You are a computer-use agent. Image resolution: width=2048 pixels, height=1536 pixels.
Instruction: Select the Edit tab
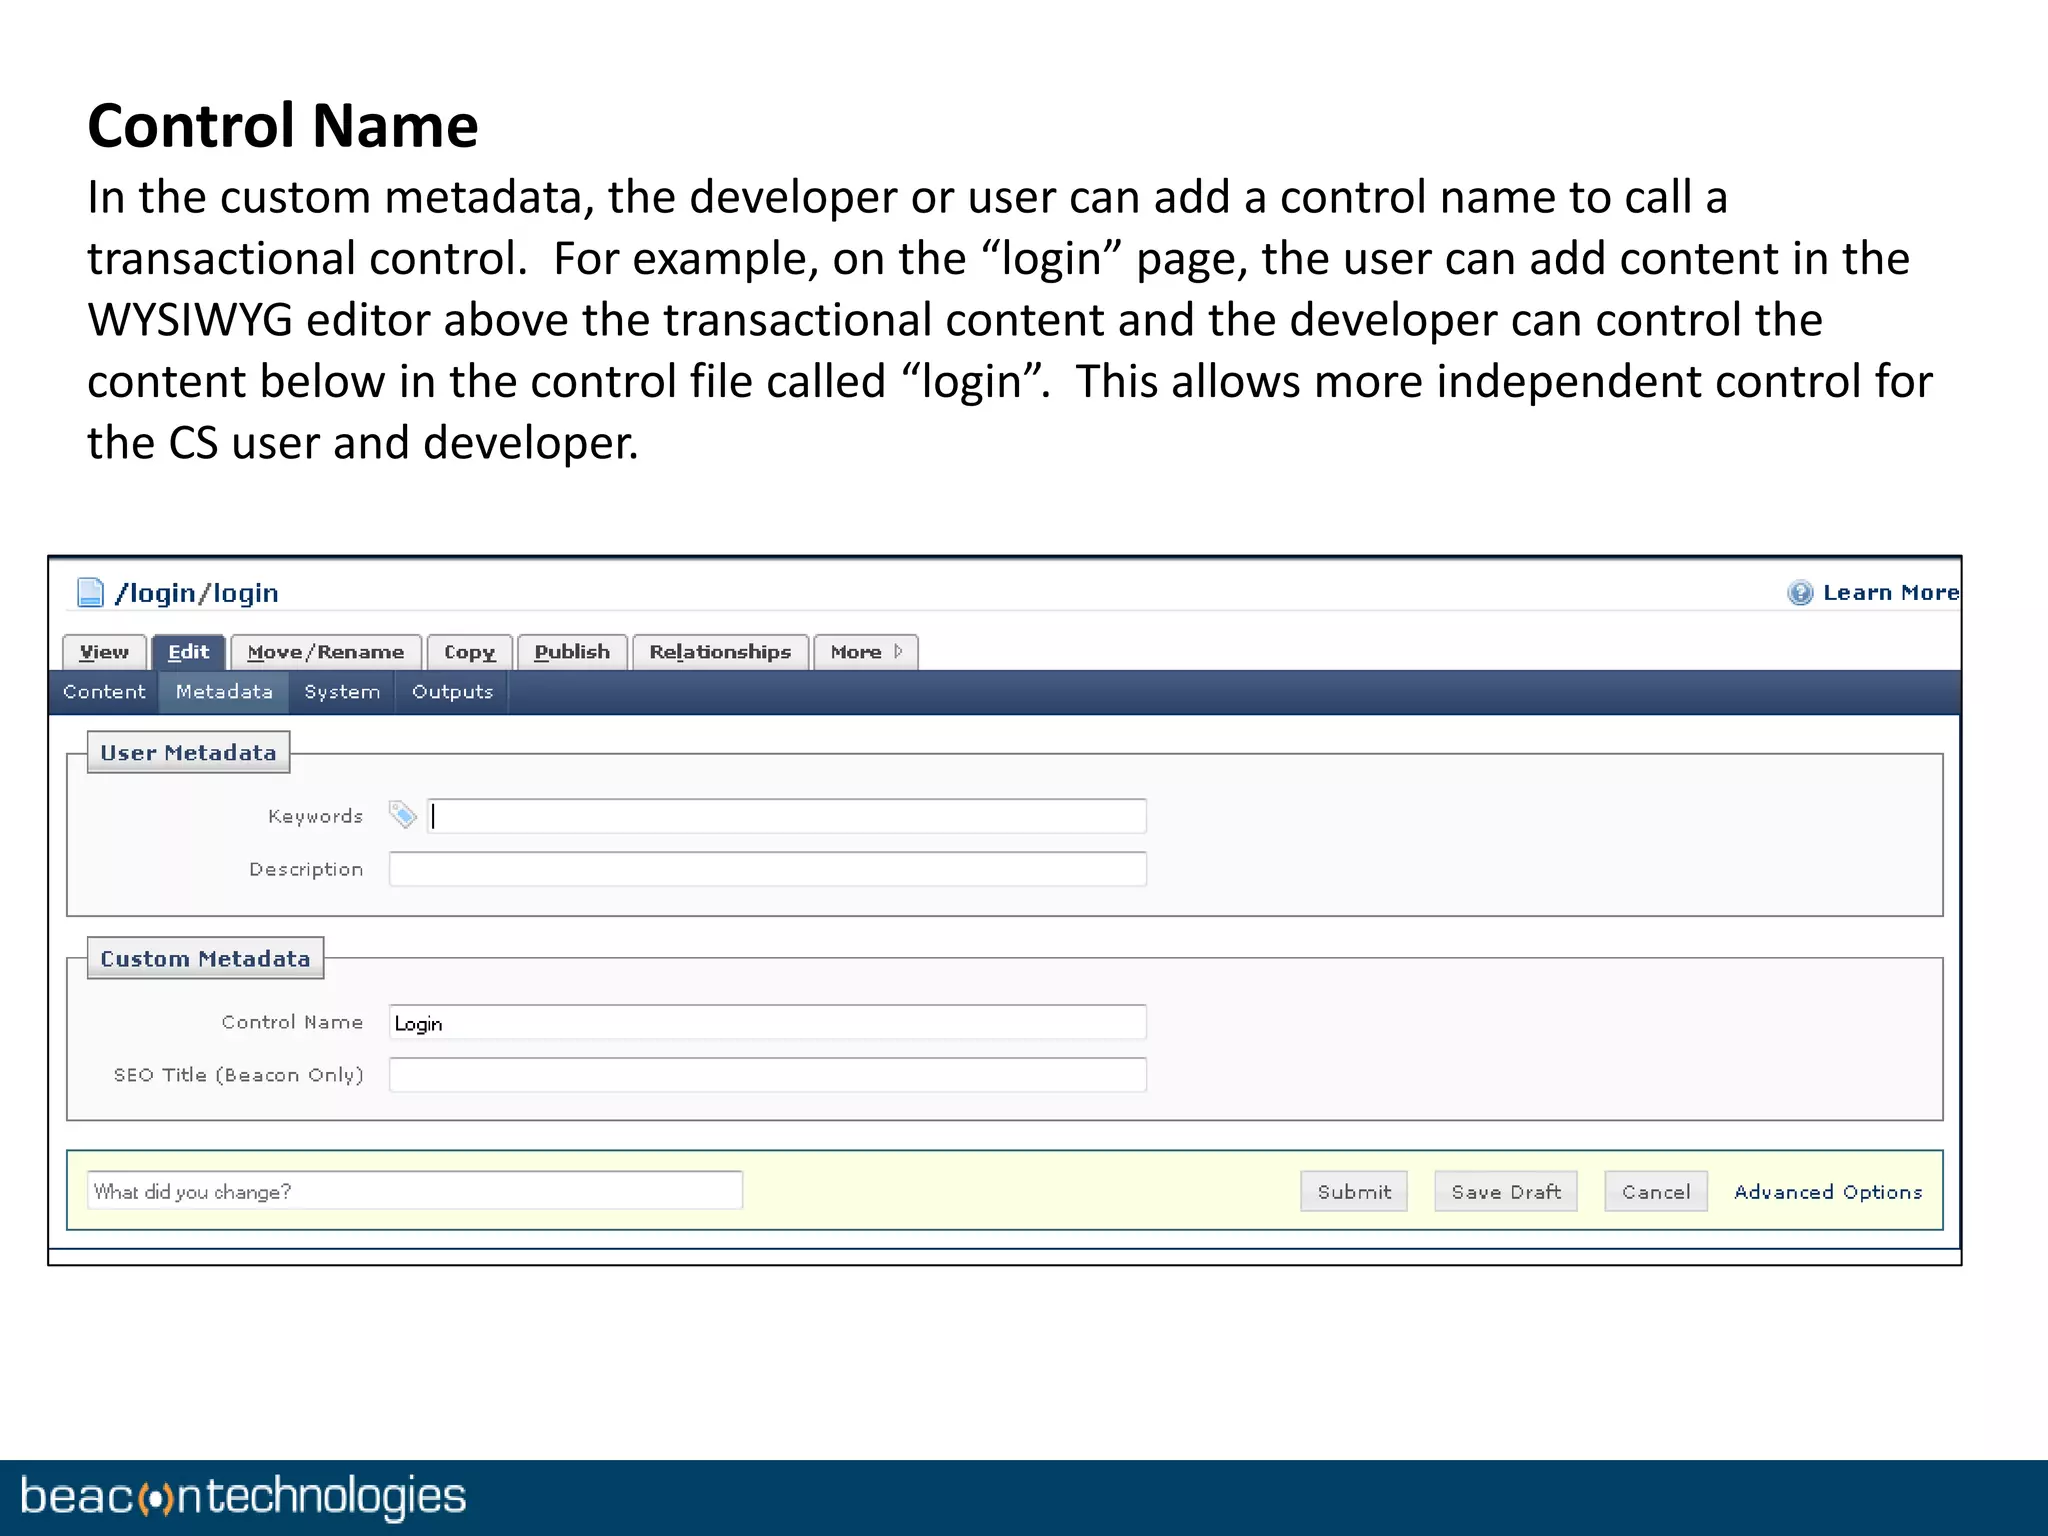[188, 652]
